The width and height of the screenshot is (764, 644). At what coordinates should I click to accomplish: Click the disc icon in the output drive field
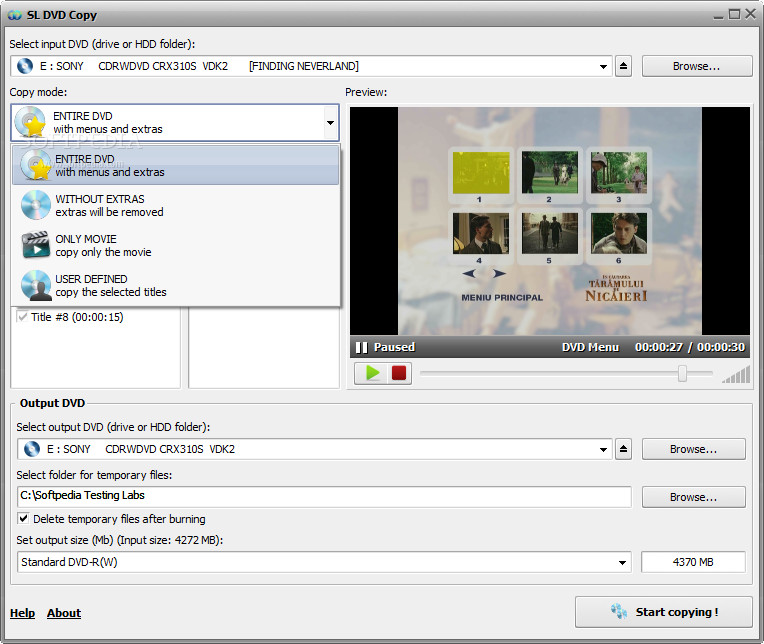tap(32, 449)
